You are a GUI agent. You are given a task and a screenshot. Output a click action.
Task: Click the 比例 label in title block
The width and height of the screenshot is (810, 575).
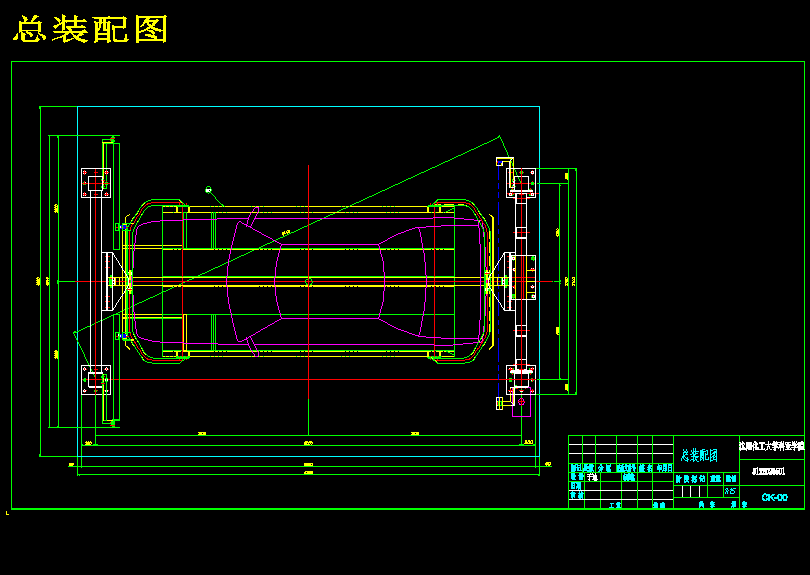[x=730, y=479]
